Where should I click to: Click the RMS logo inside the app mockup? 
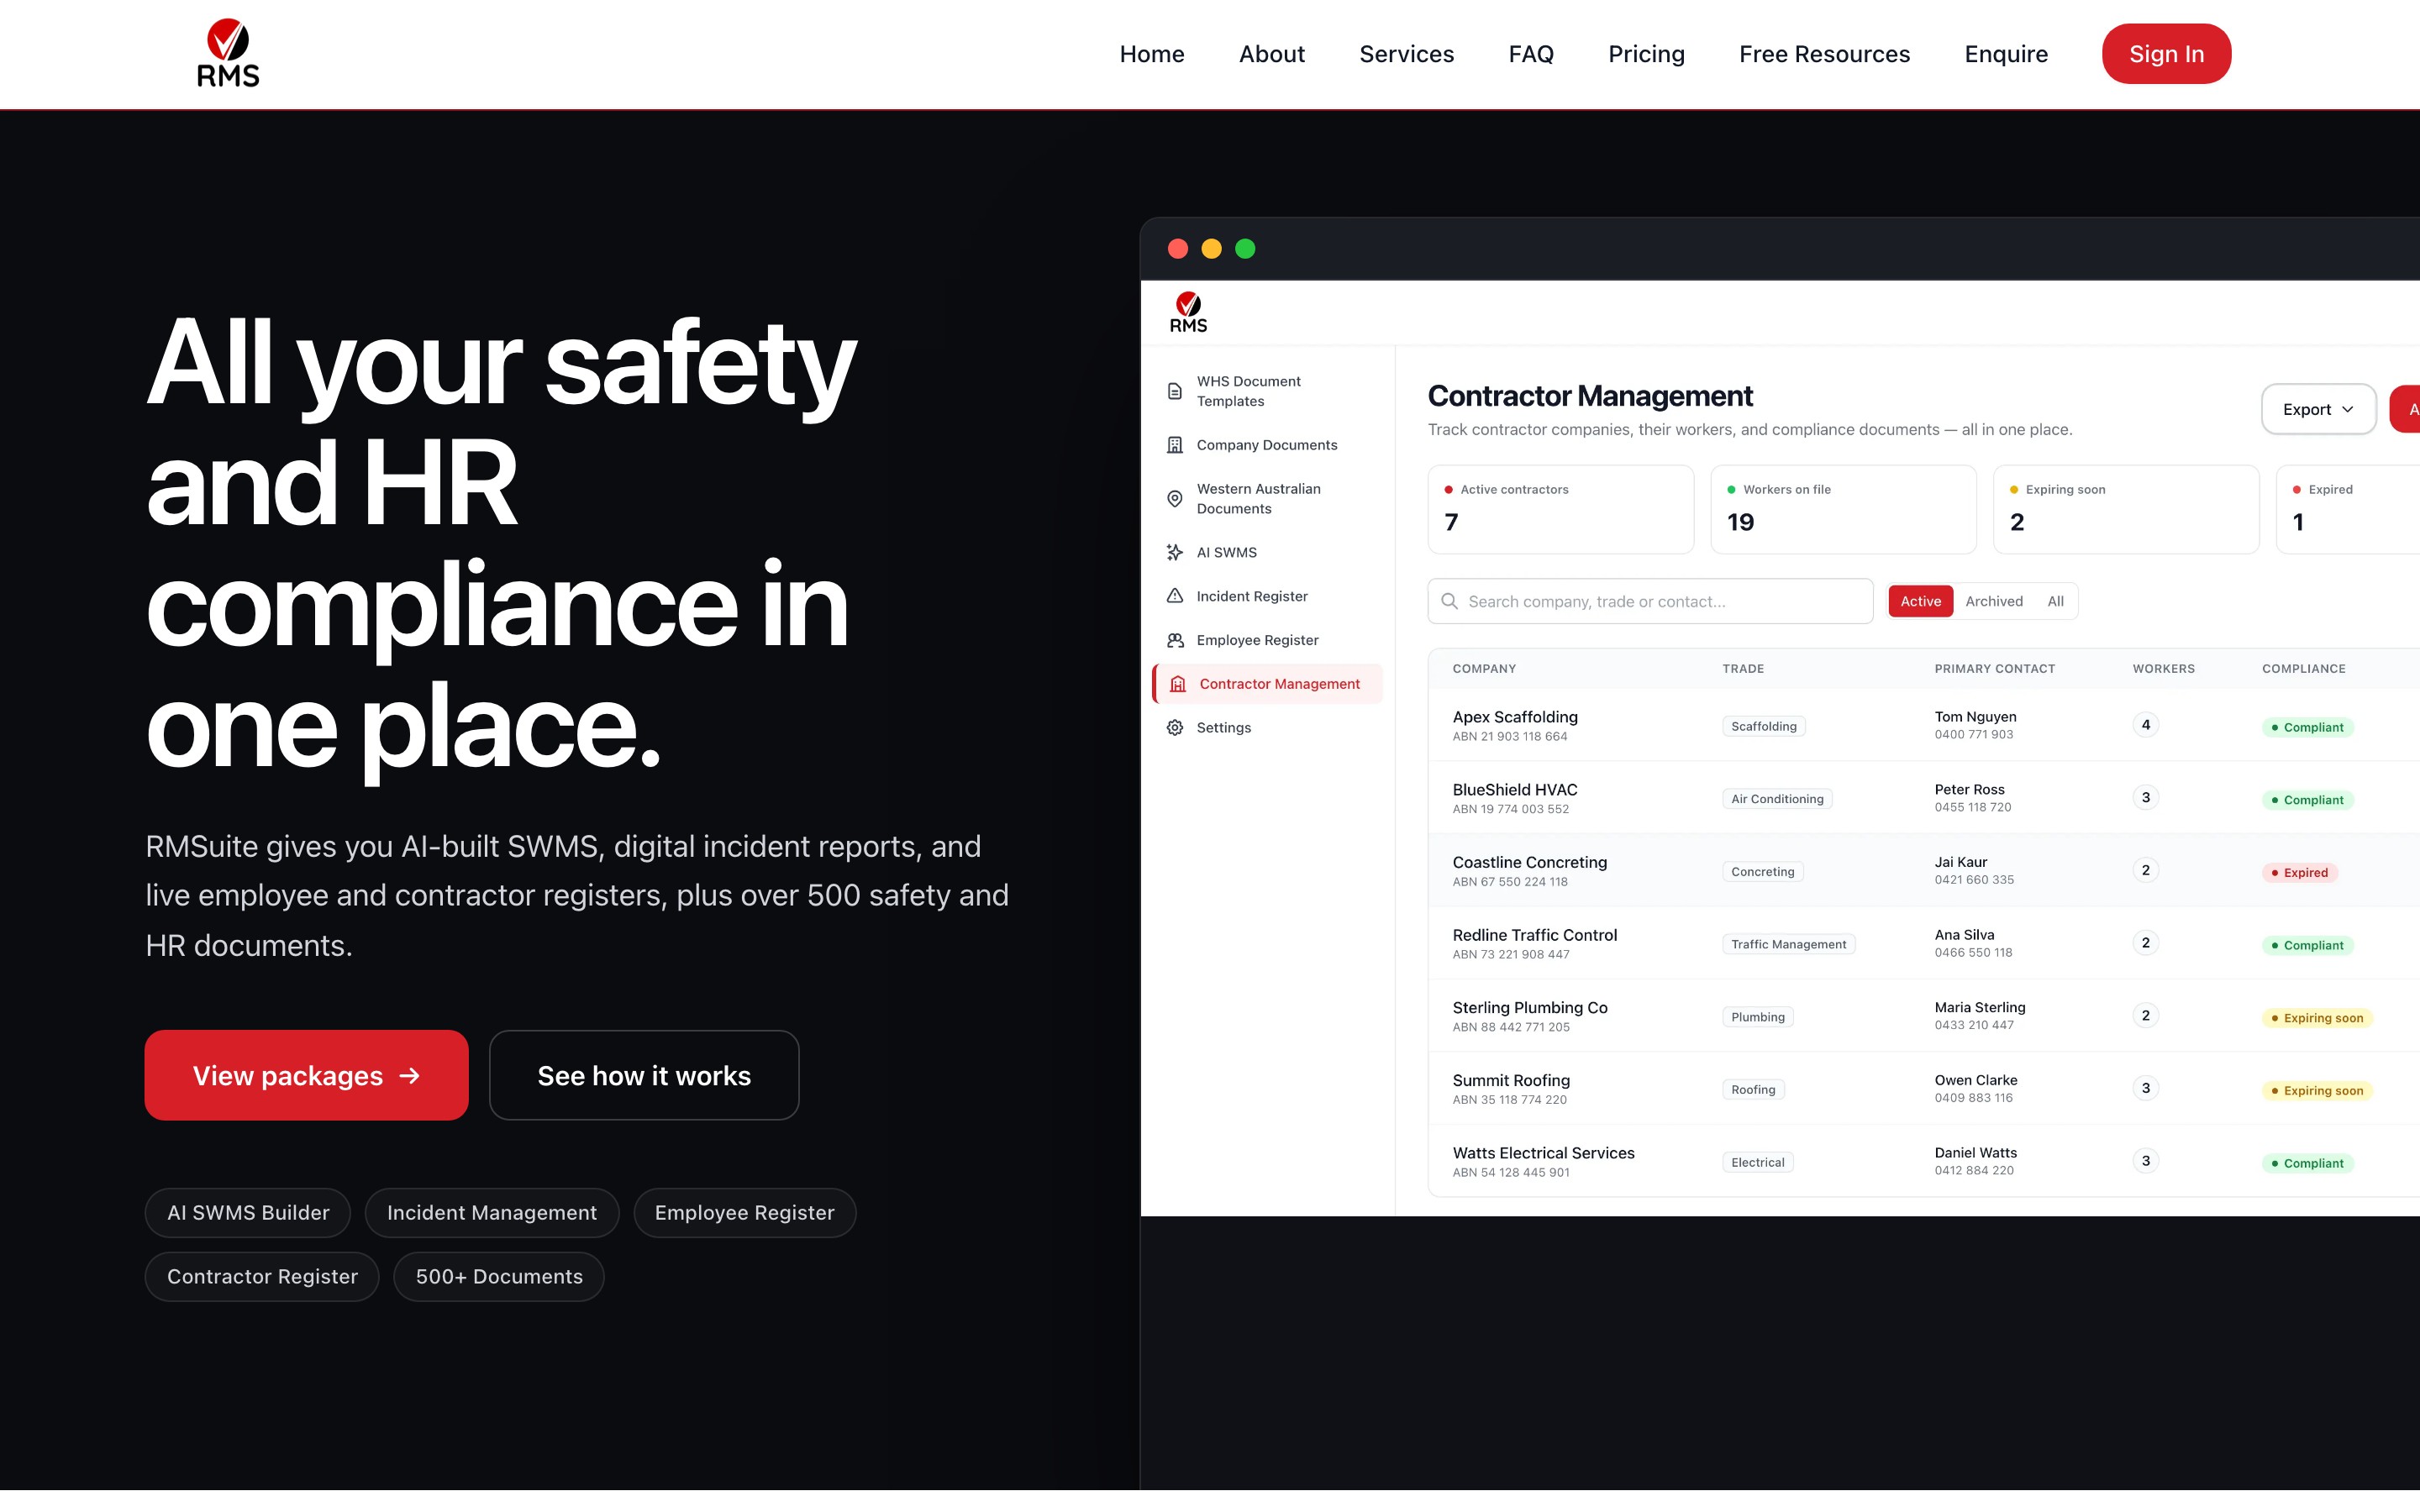tap(1188, 312)
